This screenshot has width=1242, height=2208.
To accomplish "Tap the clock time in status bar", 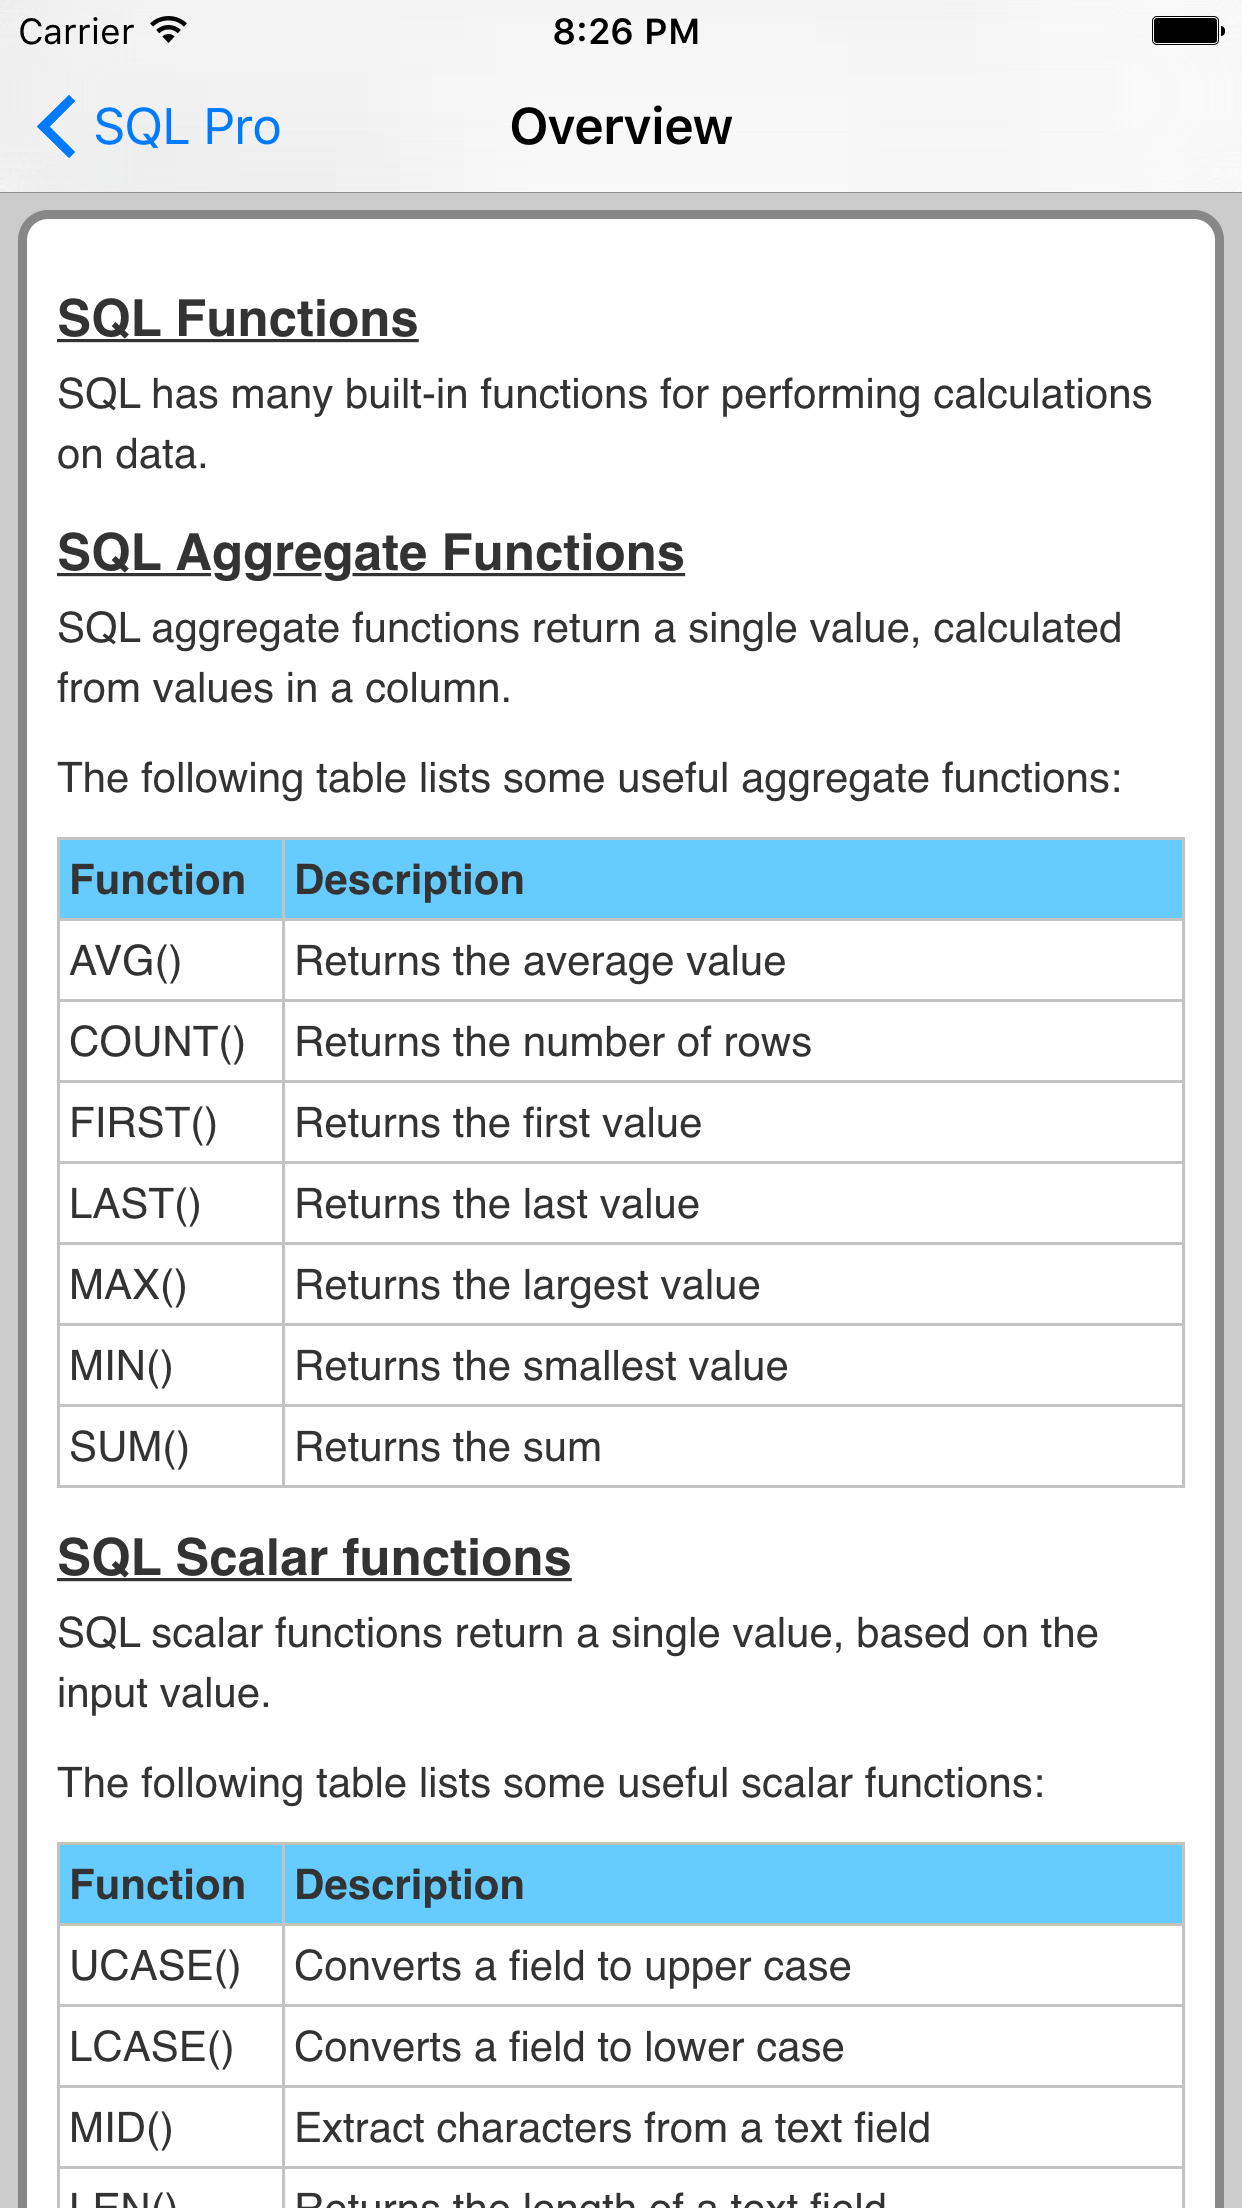I will (626, 31).
